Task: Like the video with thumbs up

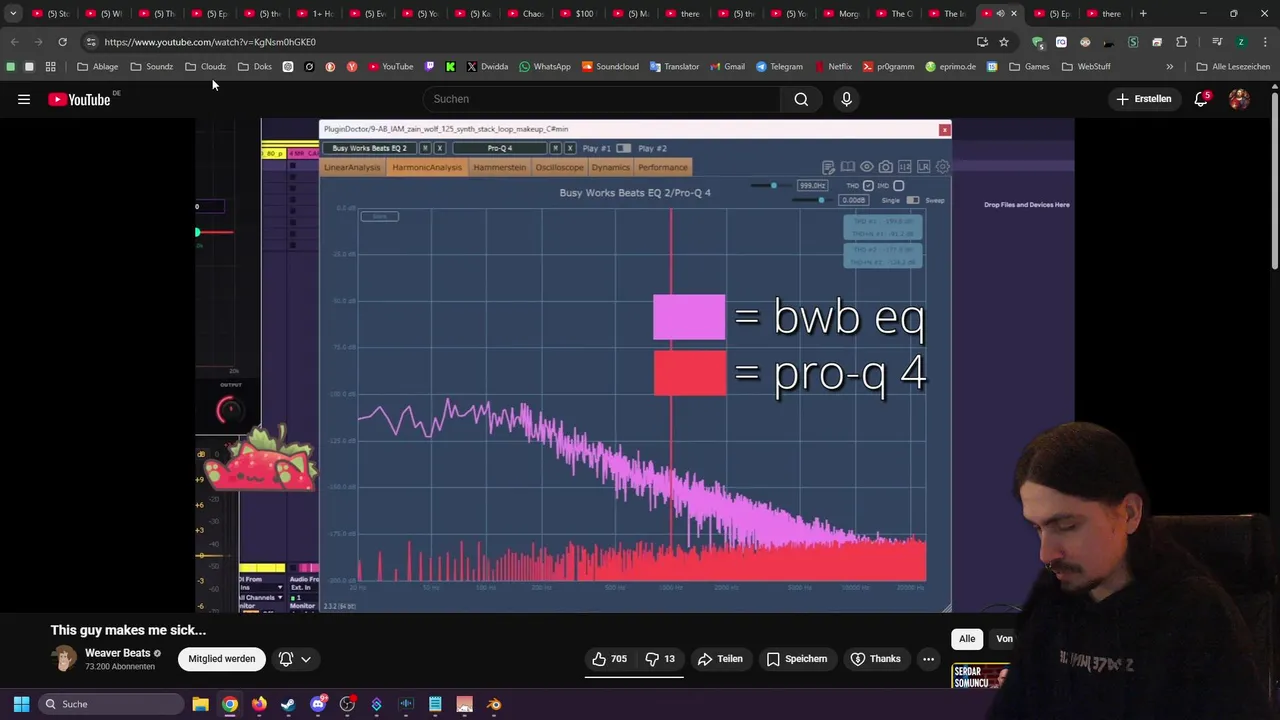Action: [x=609, y=659]
